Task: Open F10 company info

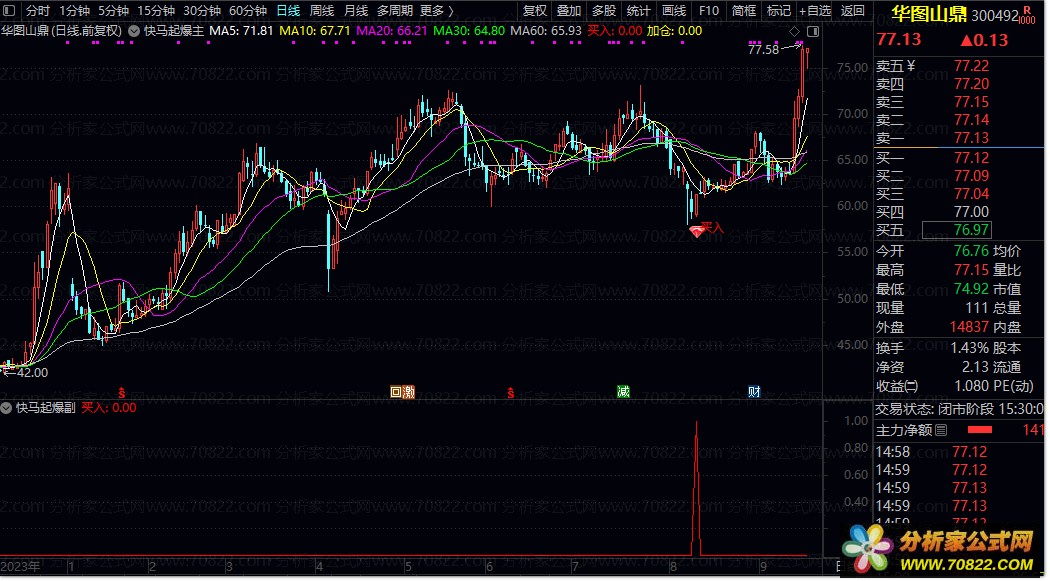Action: [x=708, y=11]
